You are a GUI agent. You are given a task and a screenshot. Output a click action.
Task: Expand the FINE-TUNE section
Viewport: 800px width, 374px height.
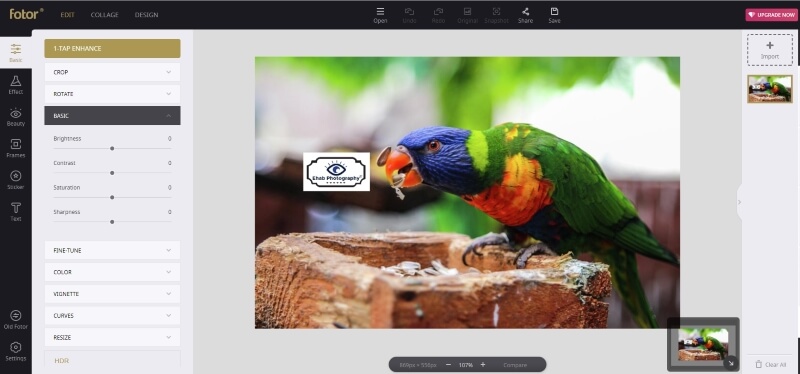coord(112,251)
